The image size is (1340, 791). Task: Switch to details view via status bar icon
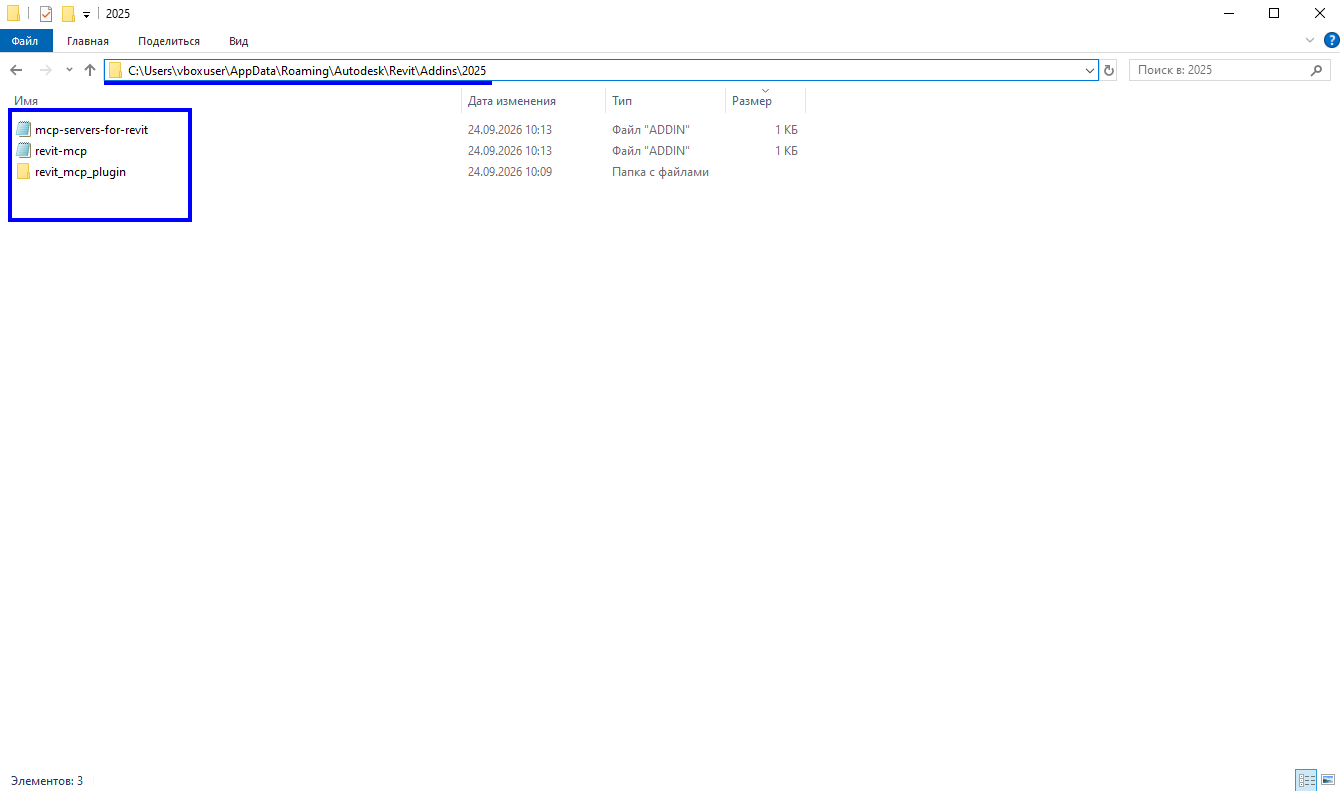coord(1306,780)
